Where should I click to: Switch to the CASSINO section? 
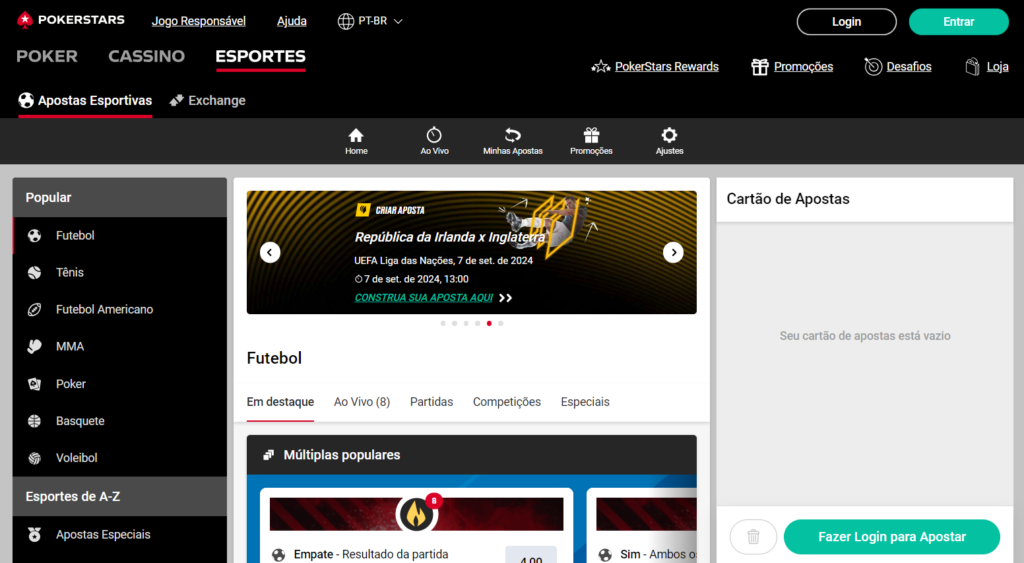click(x=146, y=56)
